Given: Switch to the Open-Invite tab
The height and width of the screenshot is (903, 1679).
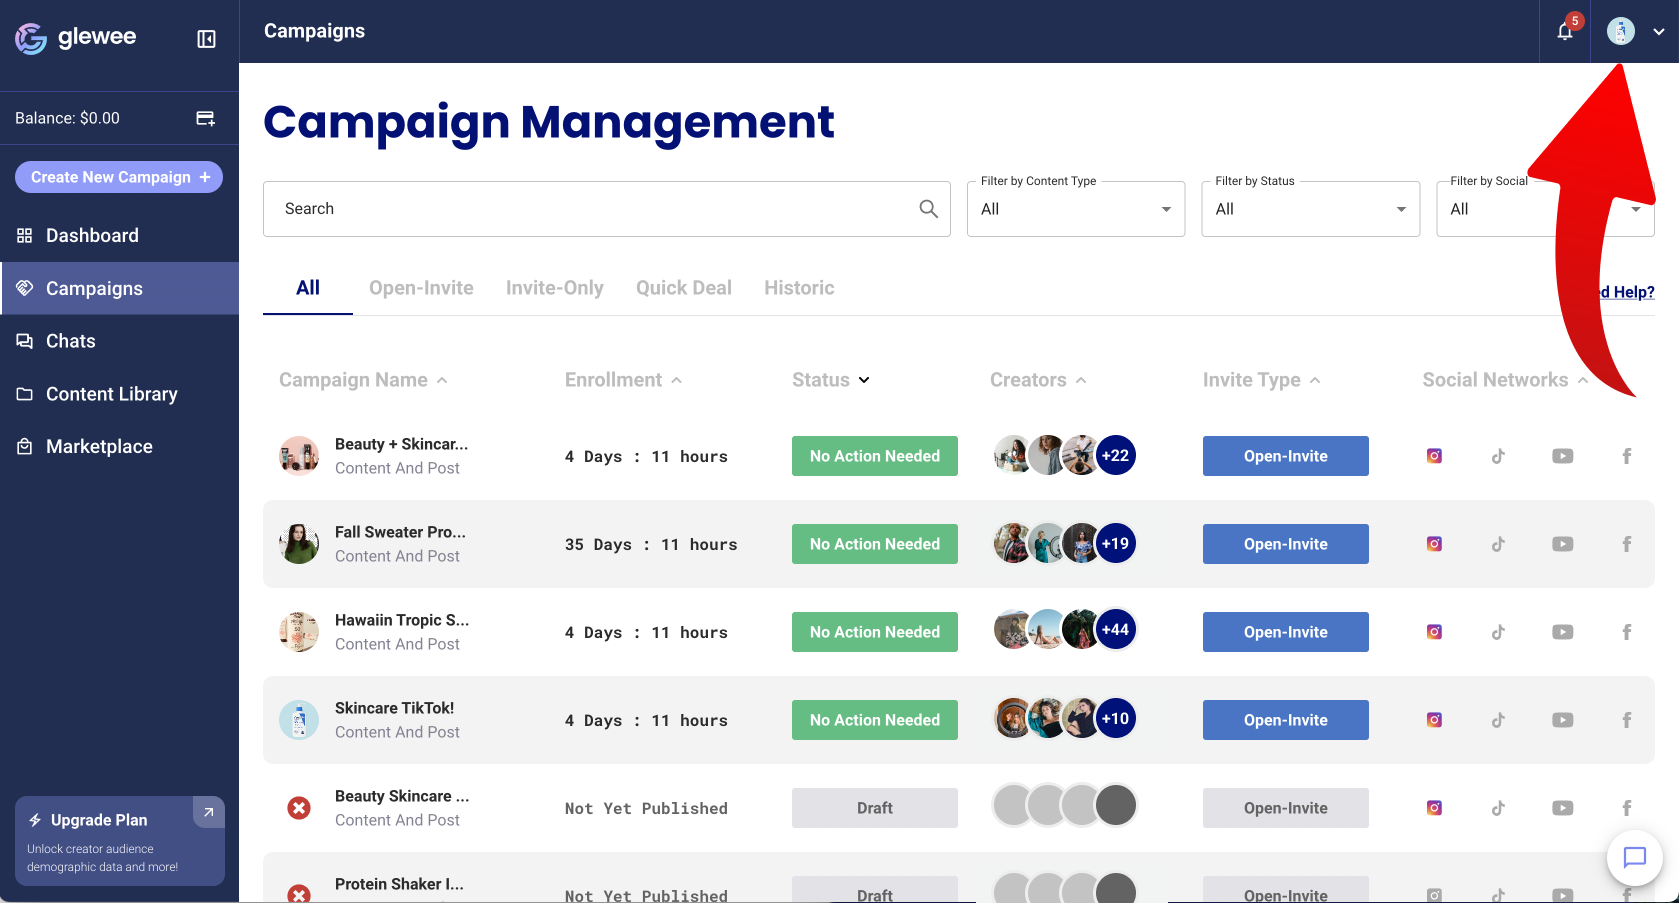Looking at the screenshot, I should coord(421,288).
